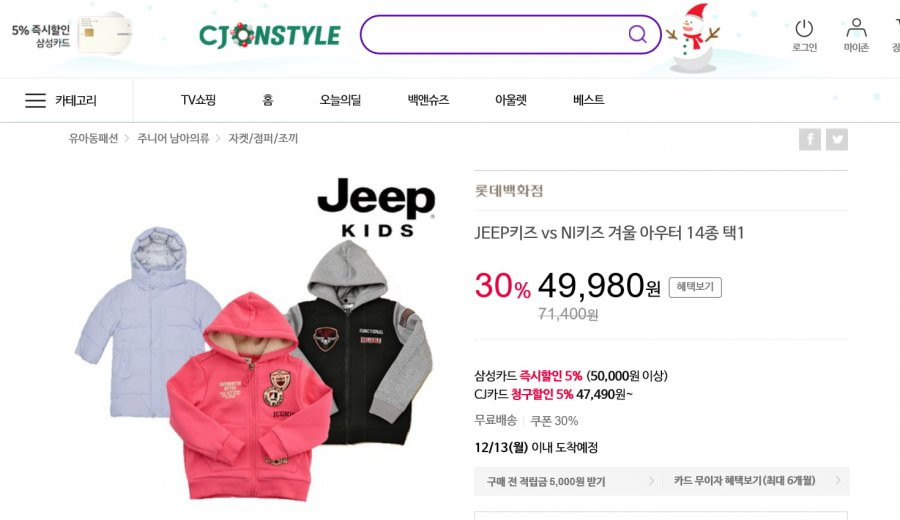This screenshot has height=520, width=900.
Task: Open the My Zone person icon
Action: click(x=856, y=28)
